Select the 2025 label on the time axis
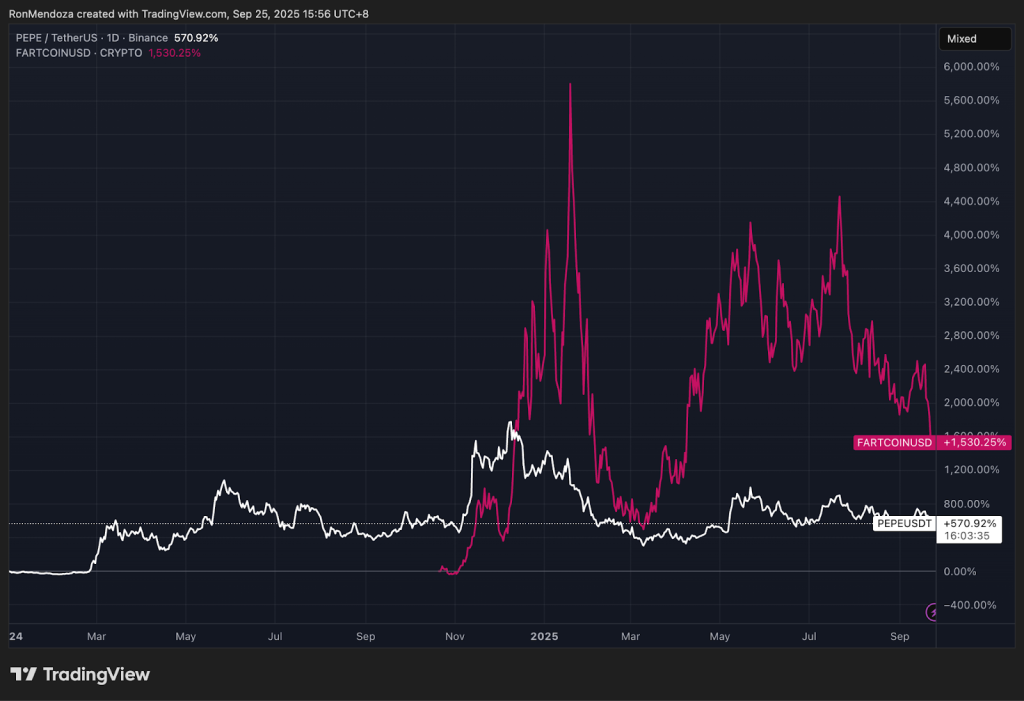1024x701 pixels. click(544, 636)
